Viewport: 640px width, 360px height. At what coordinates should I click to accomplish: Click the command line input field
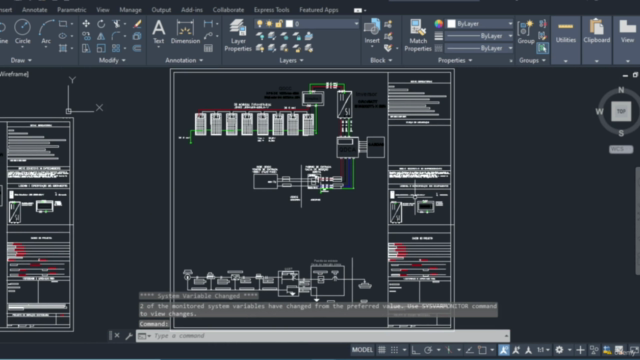(322, 336)
